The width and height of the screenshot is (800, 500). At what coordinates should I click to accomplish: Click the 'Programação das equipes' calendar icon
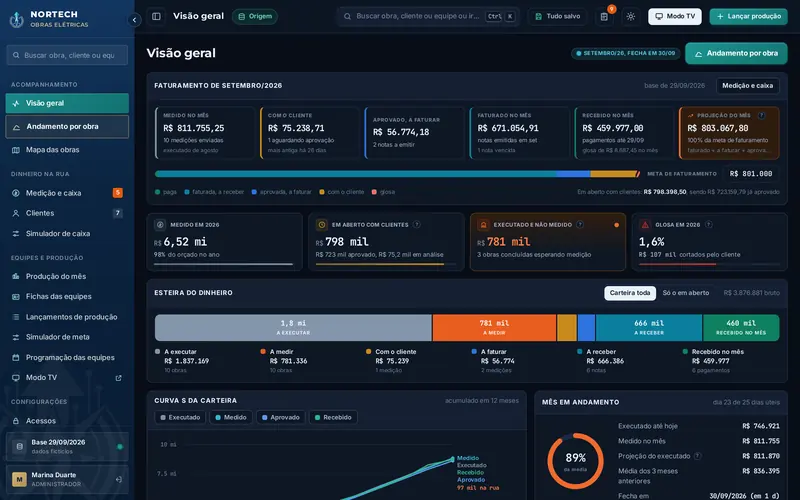coord(16,358)
